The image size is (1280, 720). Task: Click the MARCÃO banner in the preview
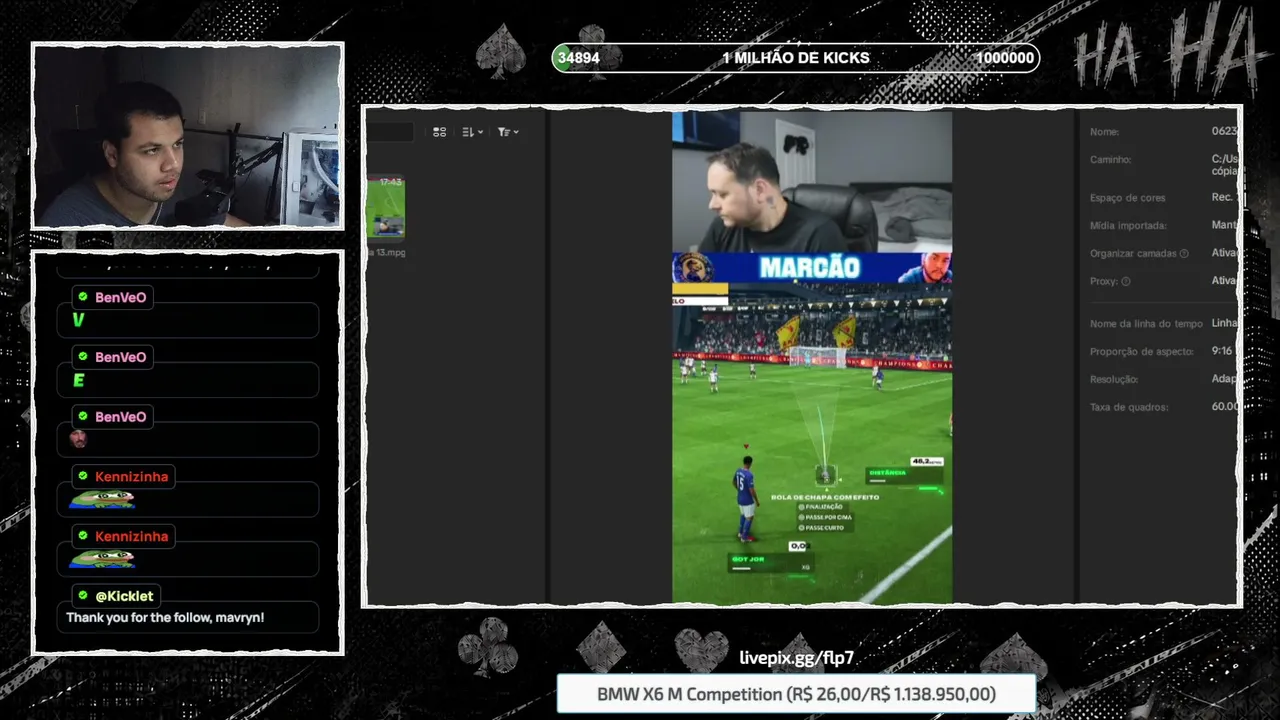[810, 267]
